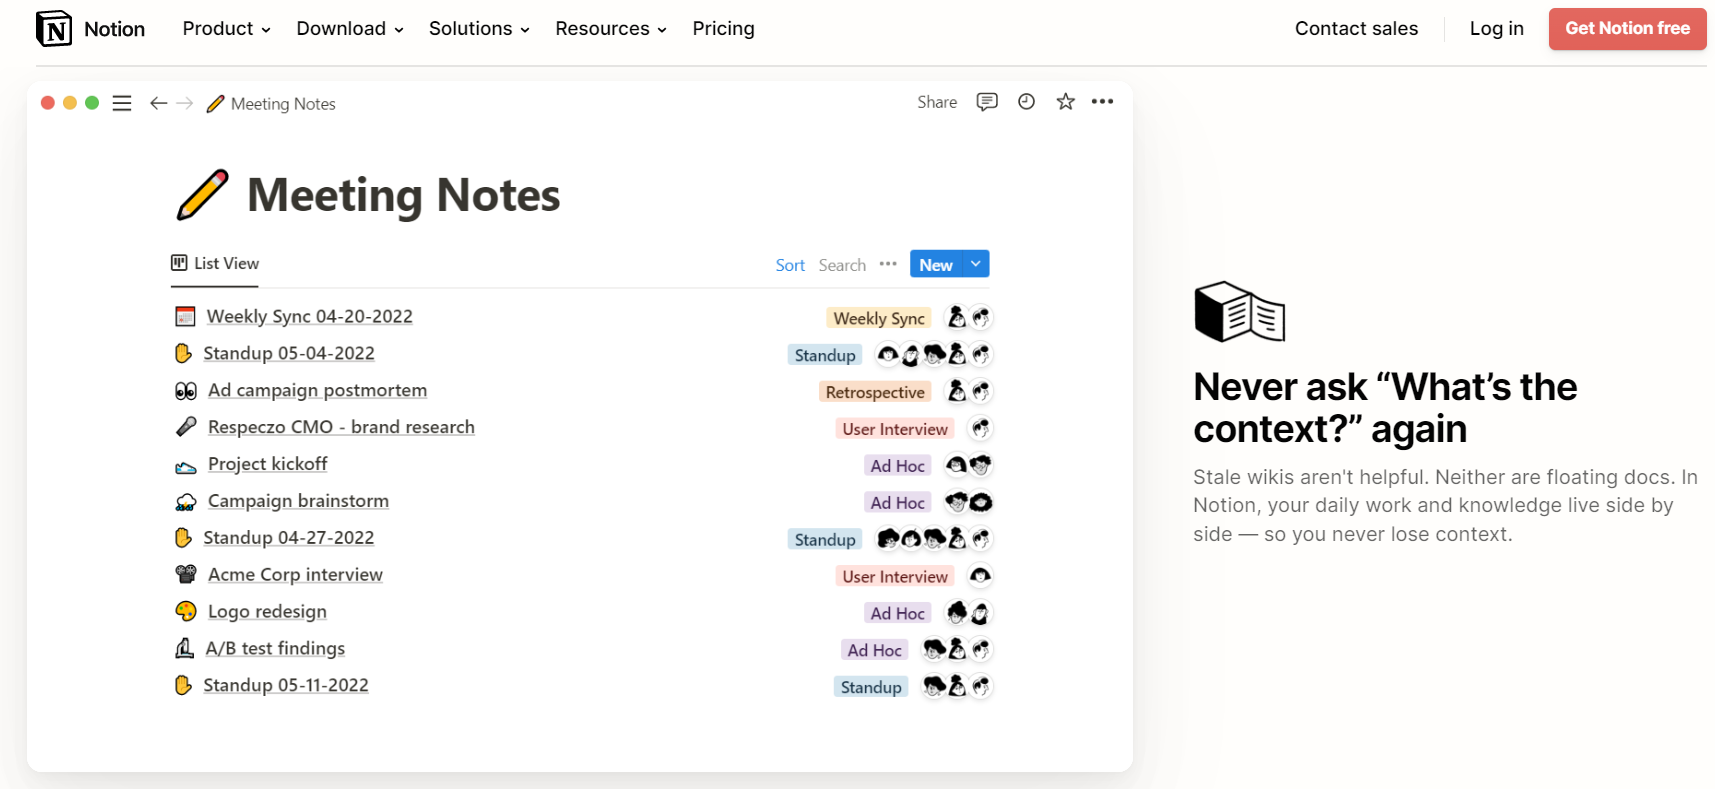Viewport: 1715px width, 789px height.
Task: Open Ad campaign postmortem page
Action: pos(317,391)
